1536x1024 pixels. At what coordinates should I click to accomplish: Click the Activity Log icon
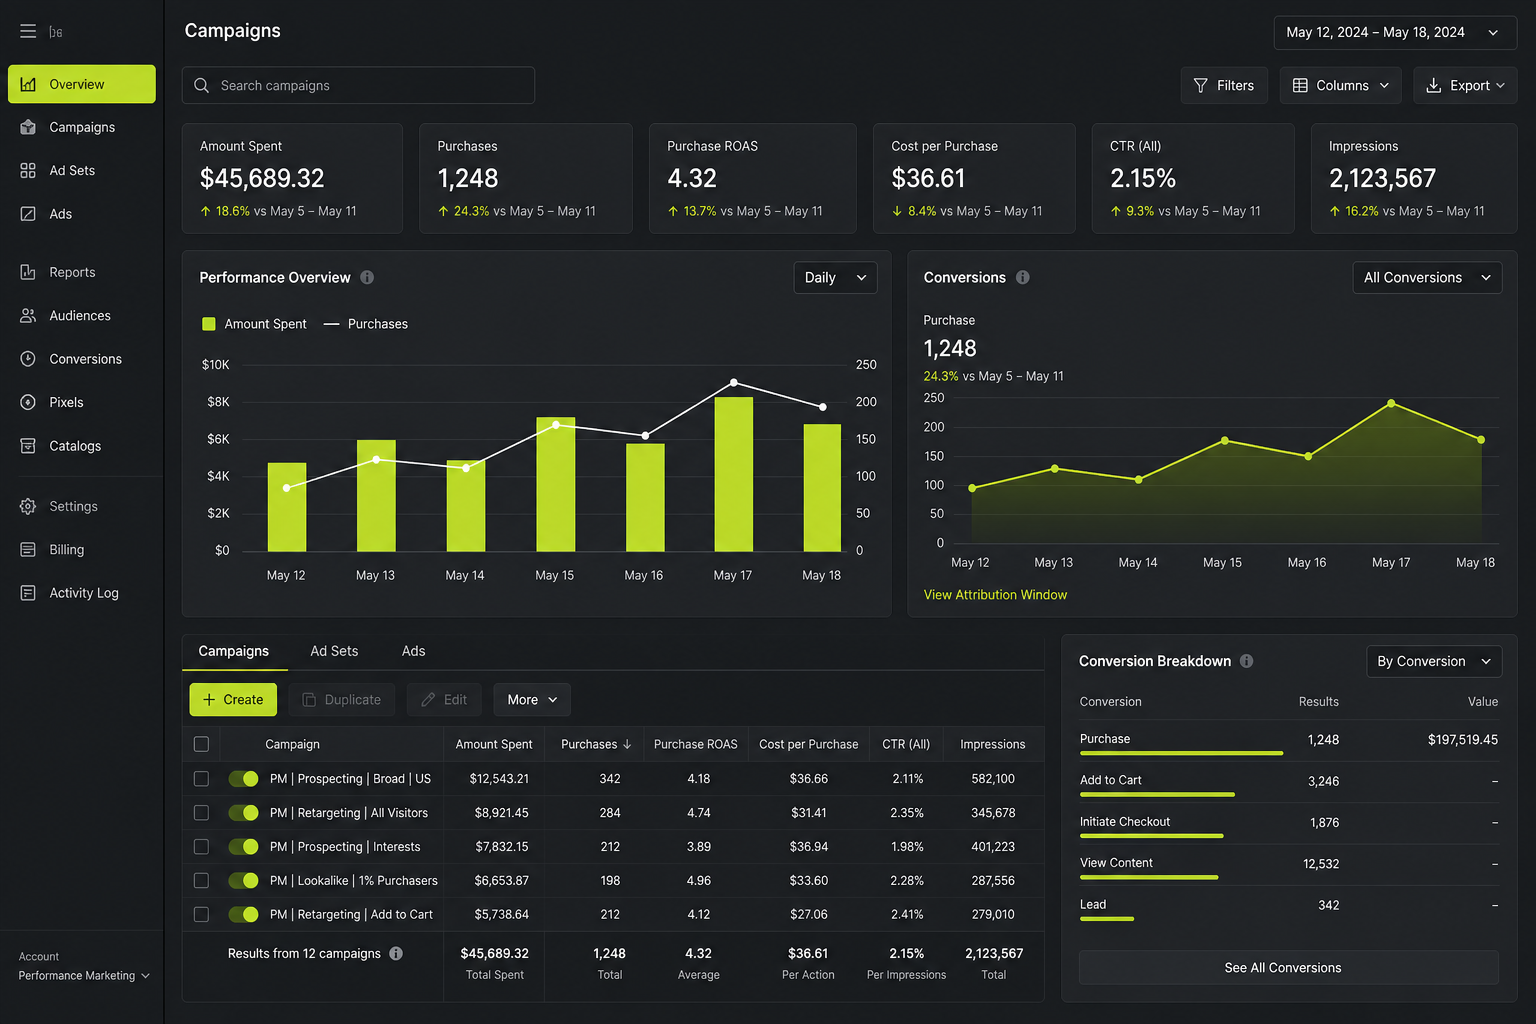point(28,593)
